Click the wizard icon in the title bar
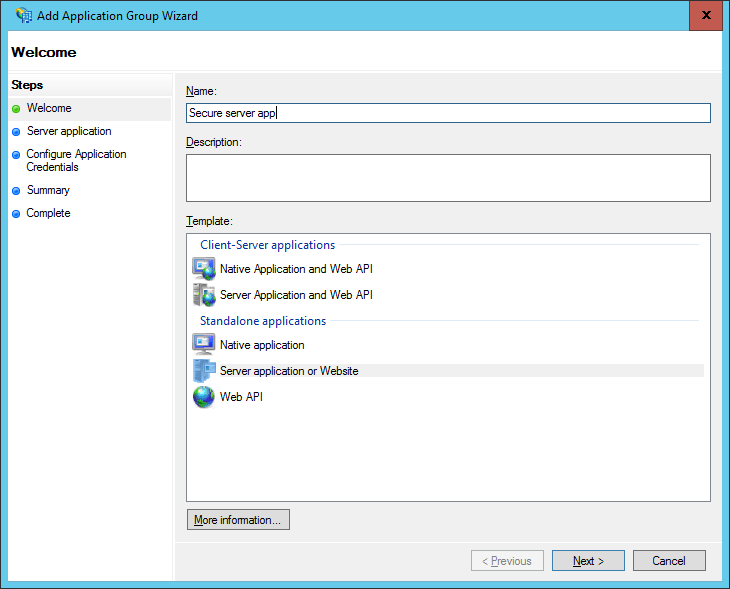 tap(23, 15)
